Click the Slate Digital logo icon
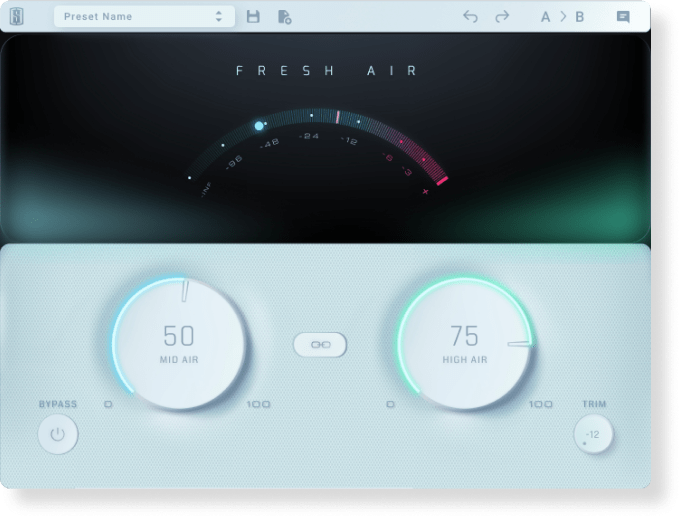This screenshot has height=519, width=682. [15, 16]
